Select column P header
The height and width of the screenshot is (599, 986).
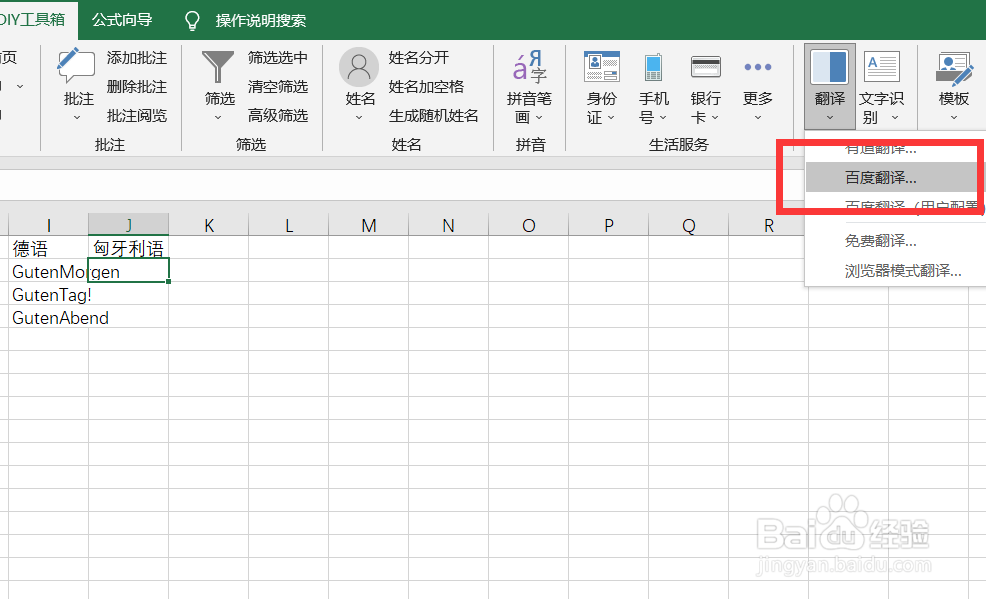point(608,225)
